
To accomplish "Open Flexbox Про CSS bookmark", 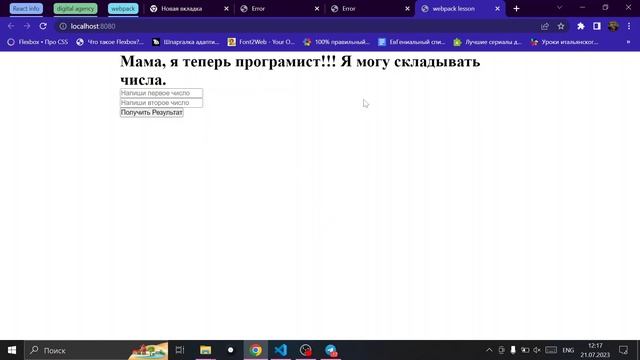I will coord(38,42).
